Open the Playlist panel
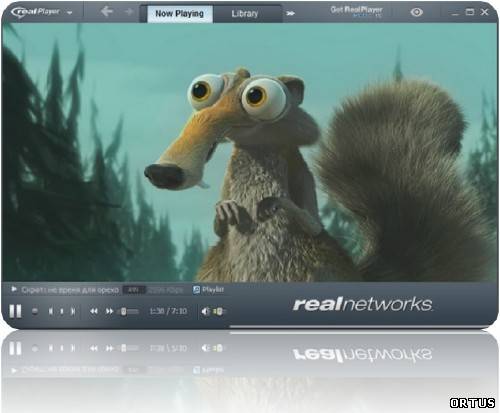 click(213, 290)
